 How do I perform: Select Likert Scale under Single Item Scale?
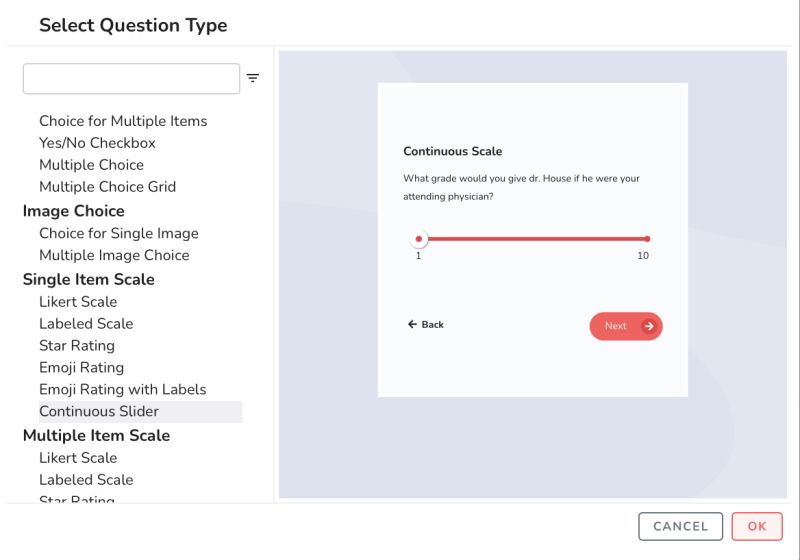tap(78, 302)
